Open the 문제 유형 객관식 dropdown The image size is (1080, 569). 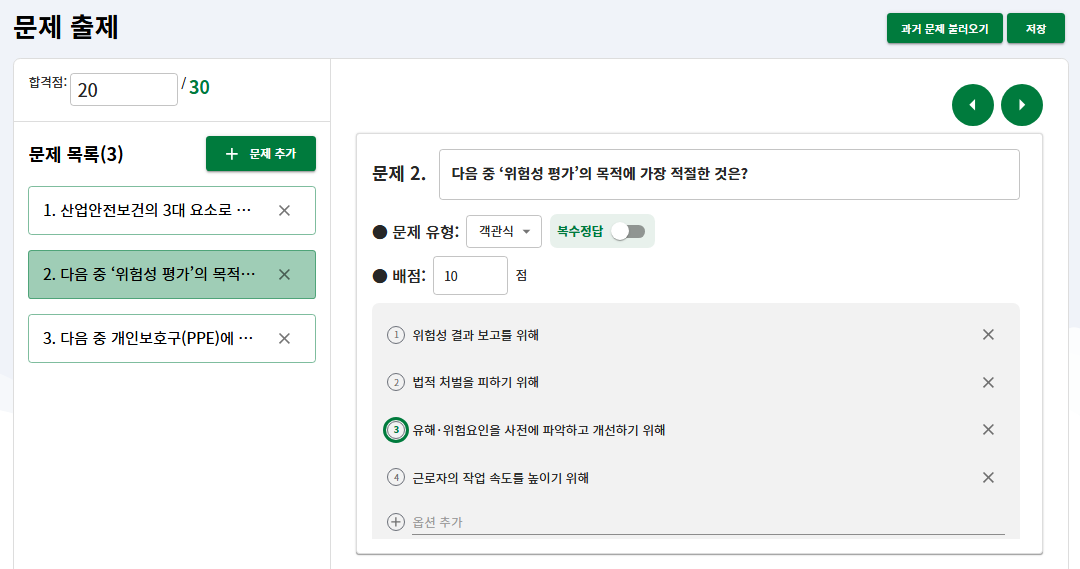click(504, 231)
